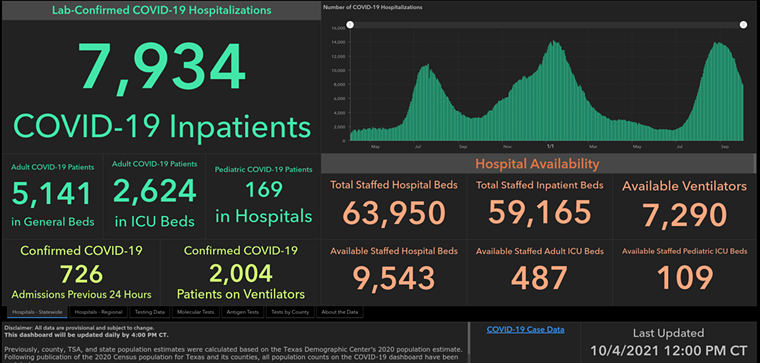
Task: Select the Hospitals - Statewide tab
Action: [x=37, y=312]
